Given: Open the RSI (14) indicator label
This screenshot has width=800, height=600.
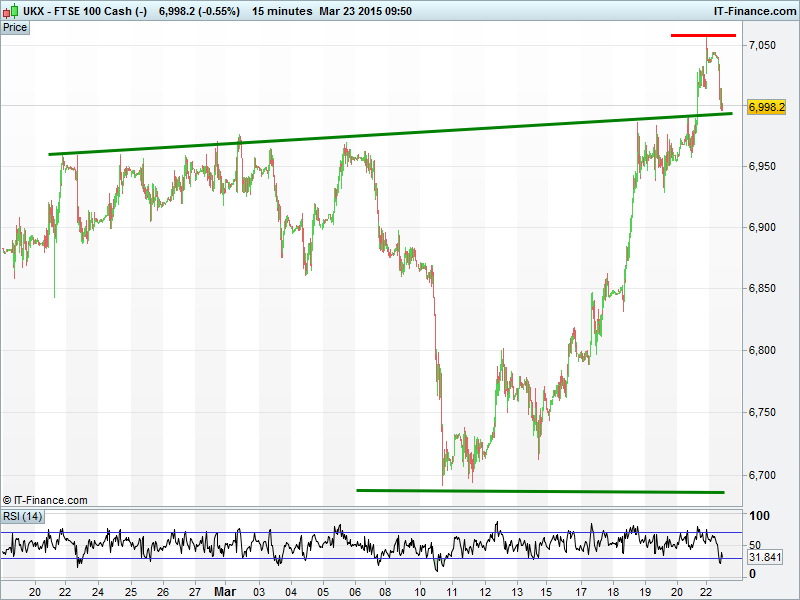Looking at the screenshot, I should pyautogui.click(x=22, y=516).
